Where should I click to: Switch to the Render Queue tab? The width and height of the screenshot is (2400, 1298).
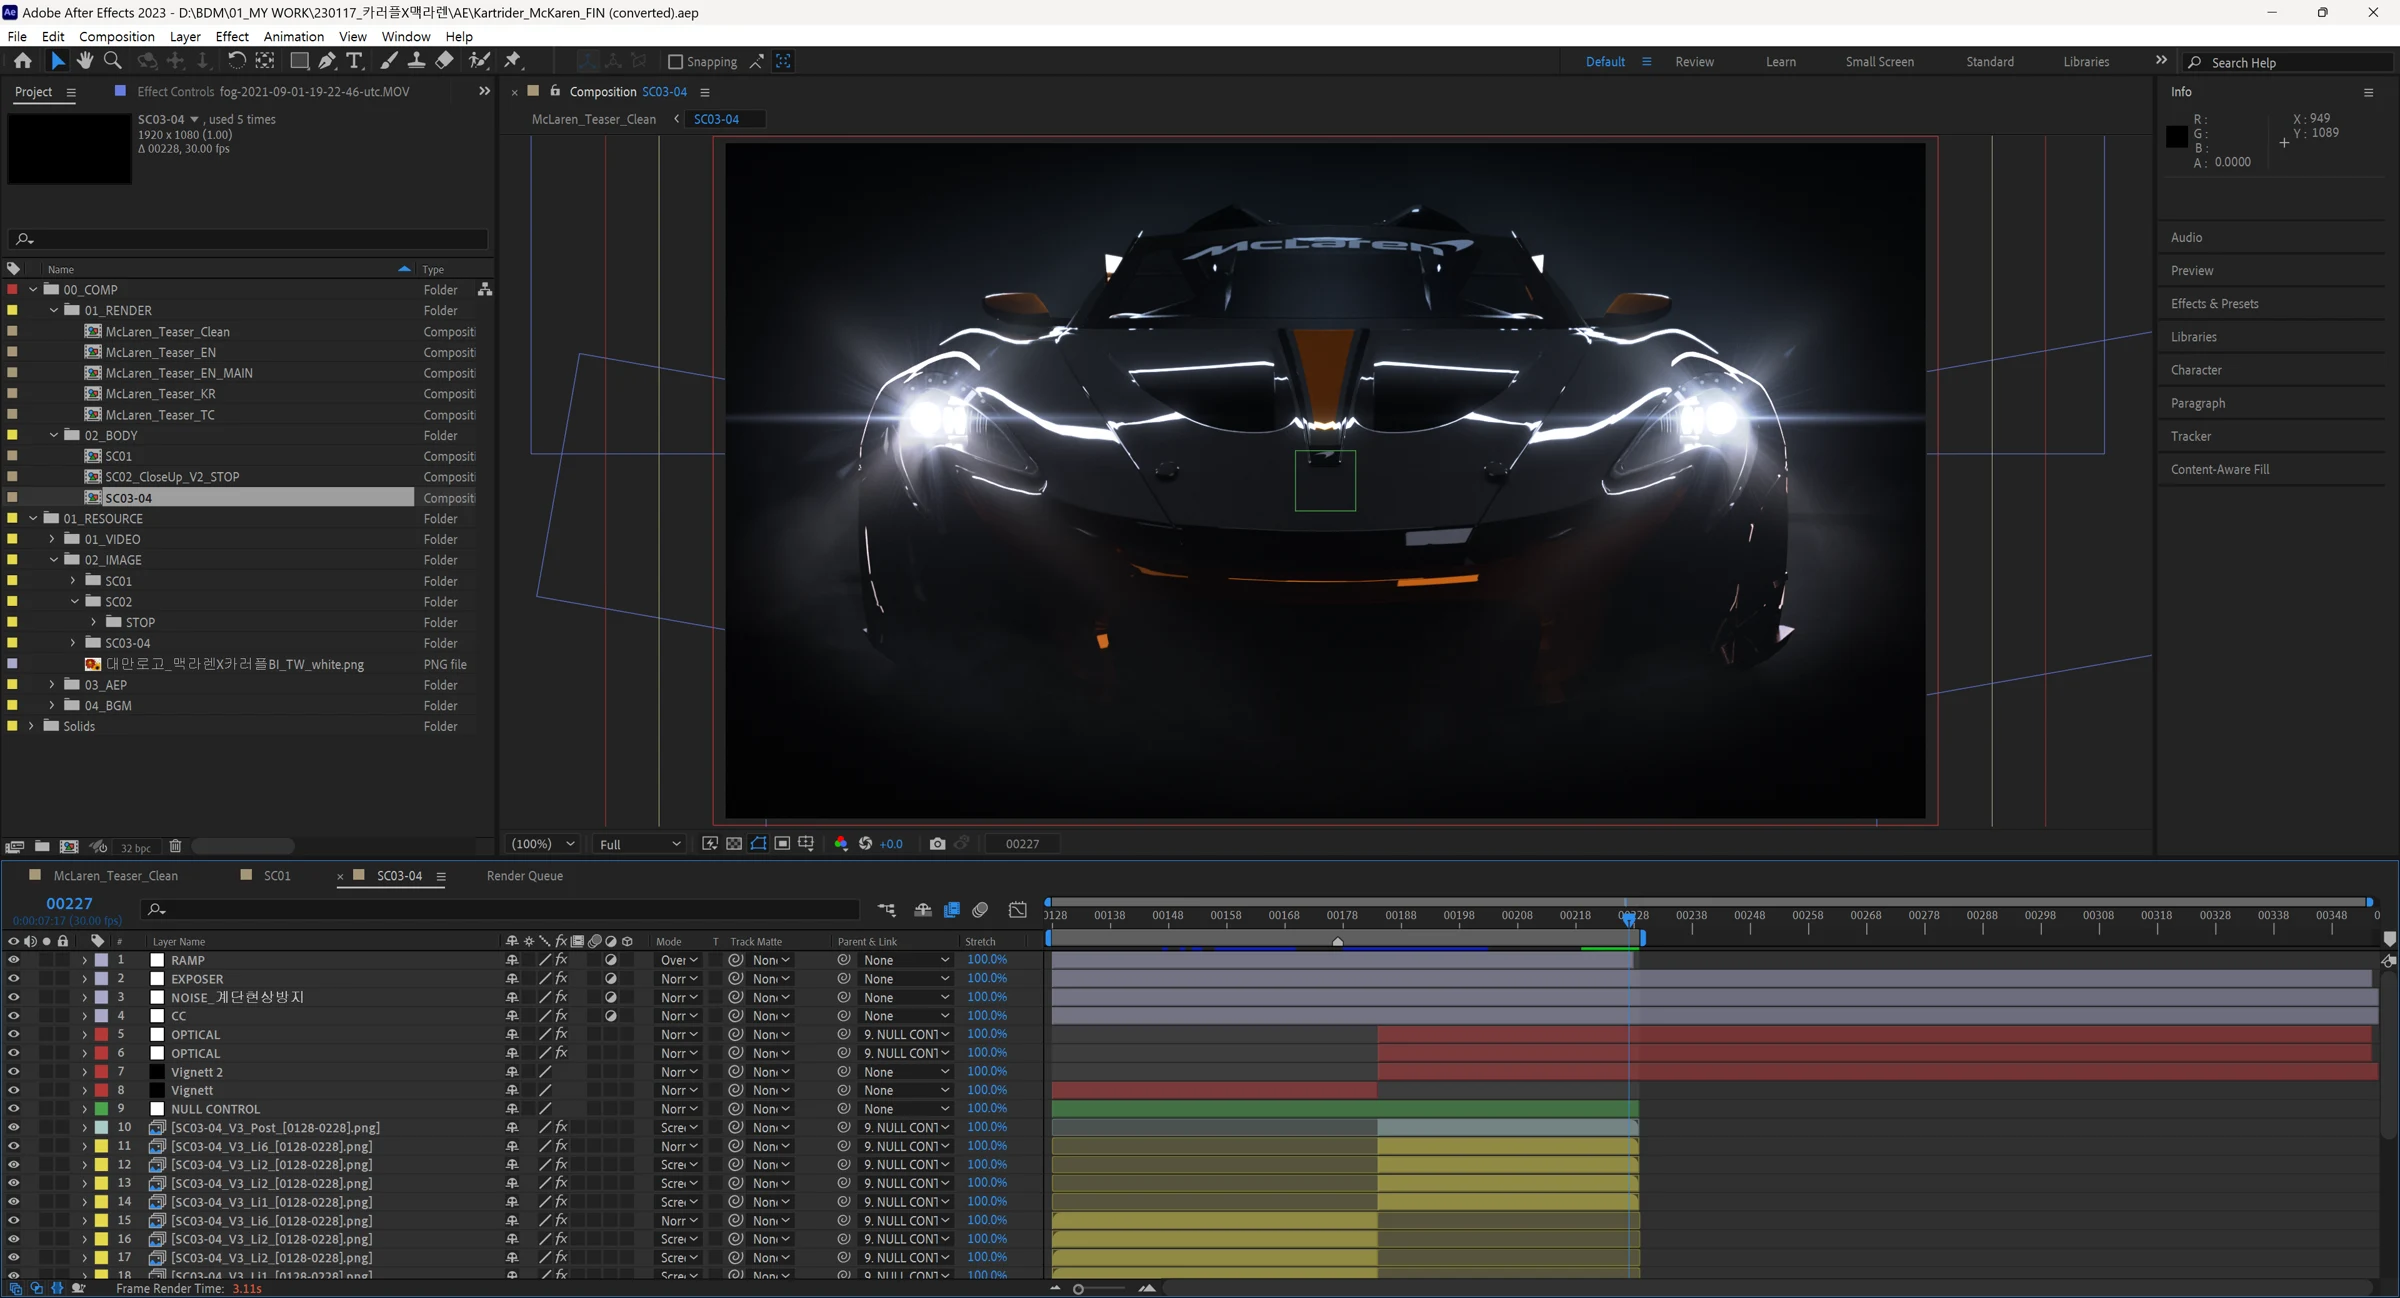[x=525, y=876]
